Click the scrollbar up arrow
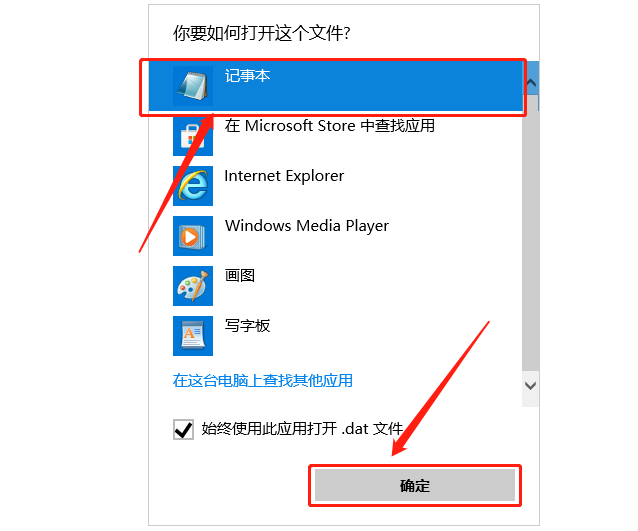Viewport: 638px width, 531px height. 531,83
